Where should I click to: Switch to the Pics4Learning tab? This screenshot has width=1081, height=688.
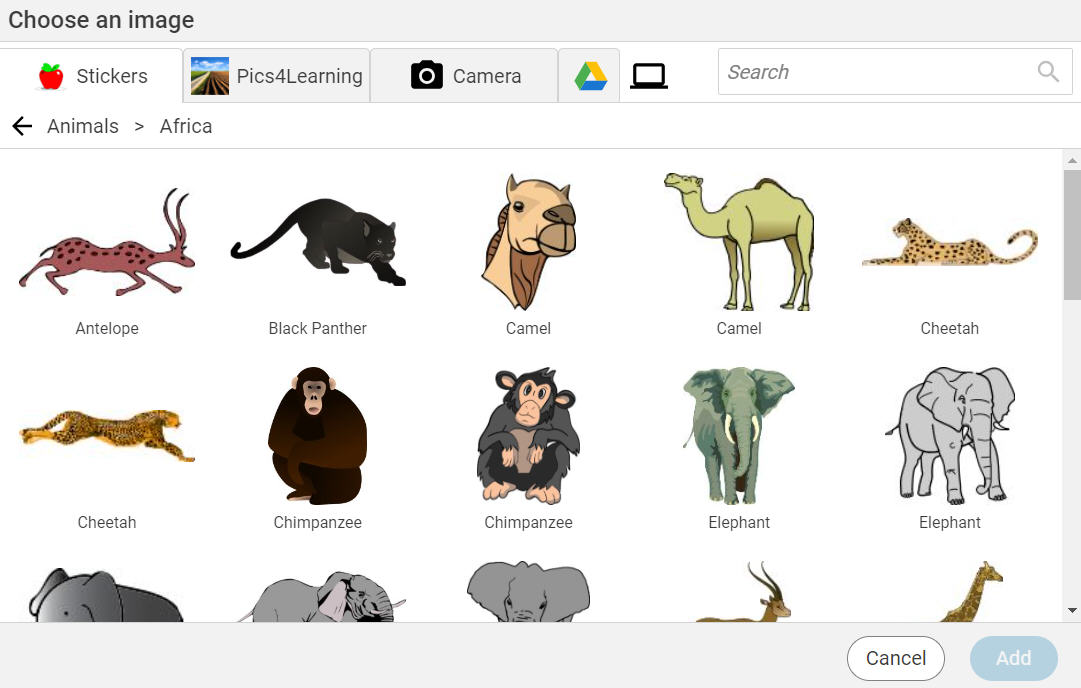click(x=277, y=76)
